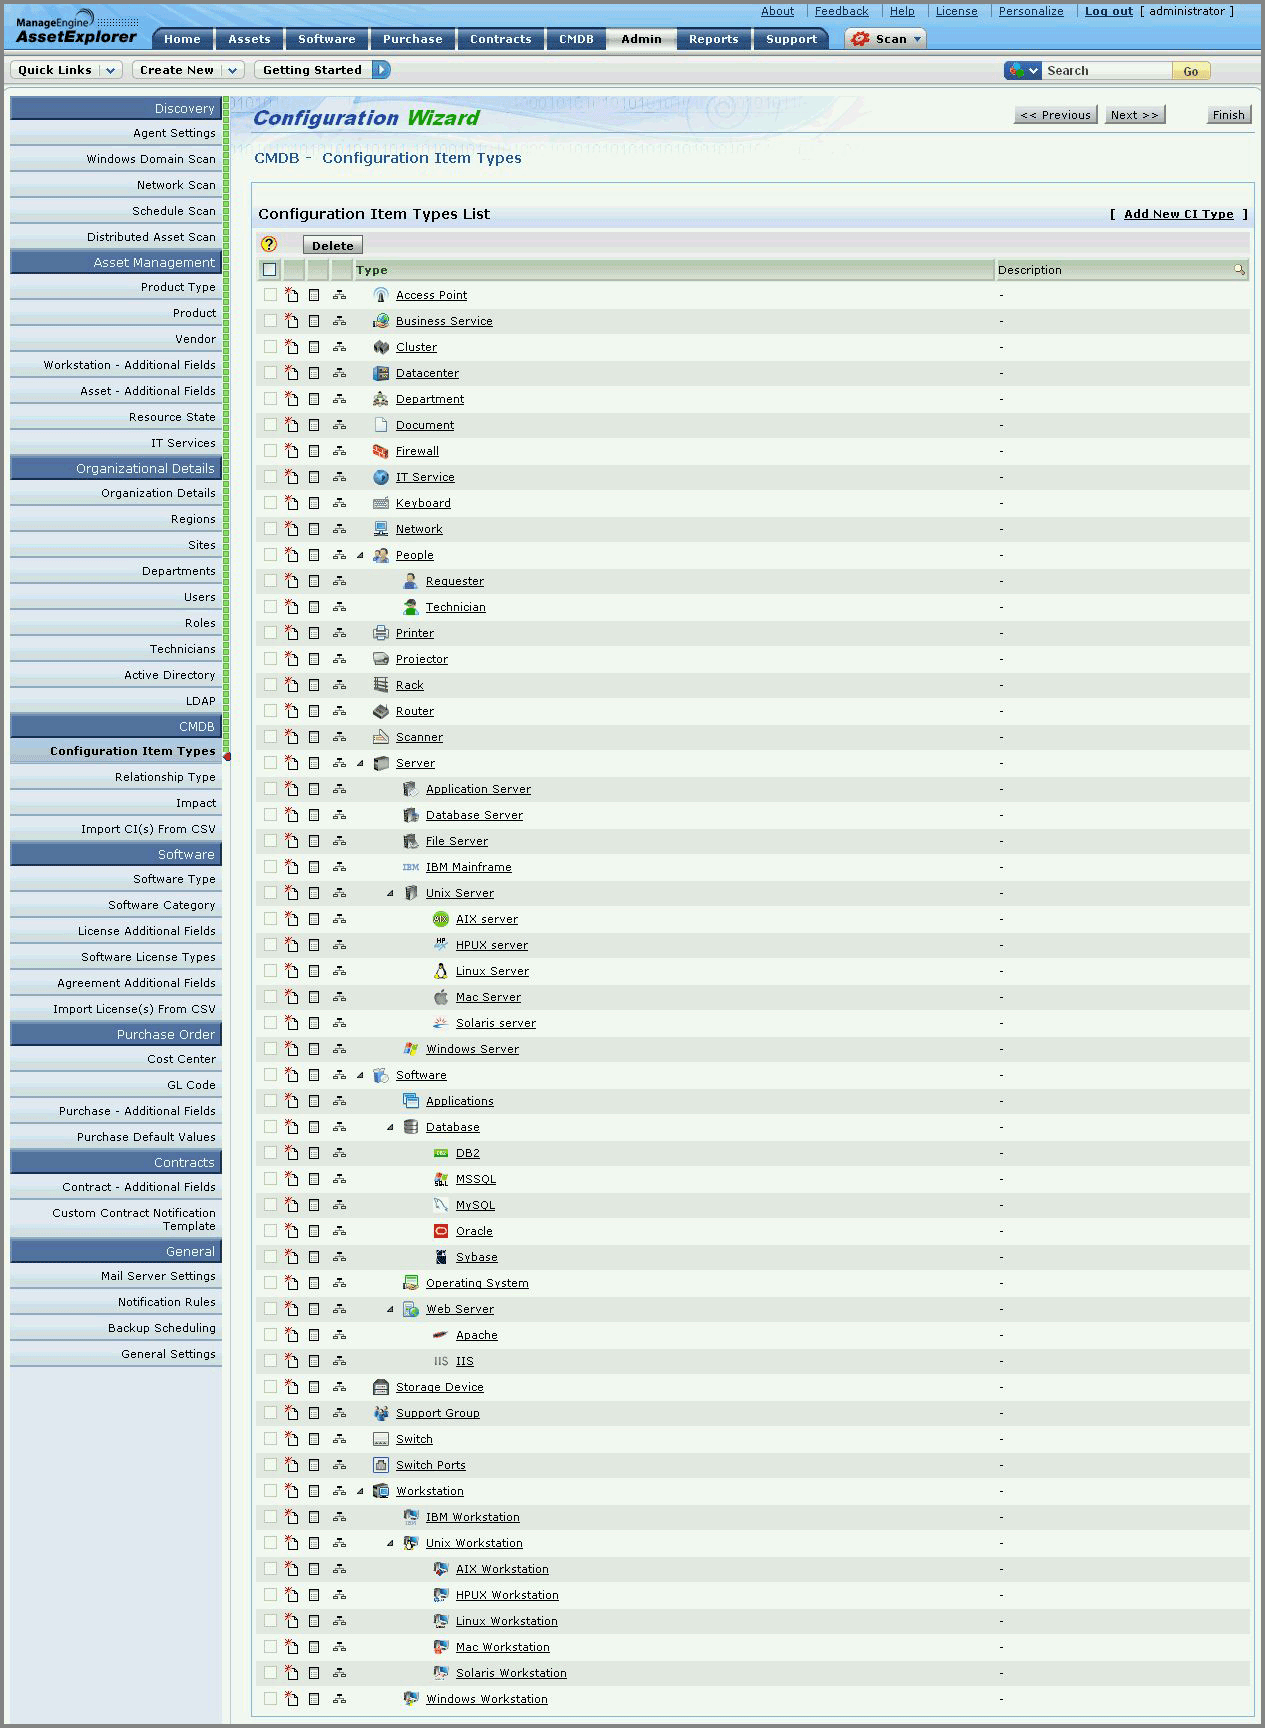Image resolution: width=1265 pixels, height=1728 pixels.
Task: Click the Cluster type icon
Action: (x=380, y=347)
